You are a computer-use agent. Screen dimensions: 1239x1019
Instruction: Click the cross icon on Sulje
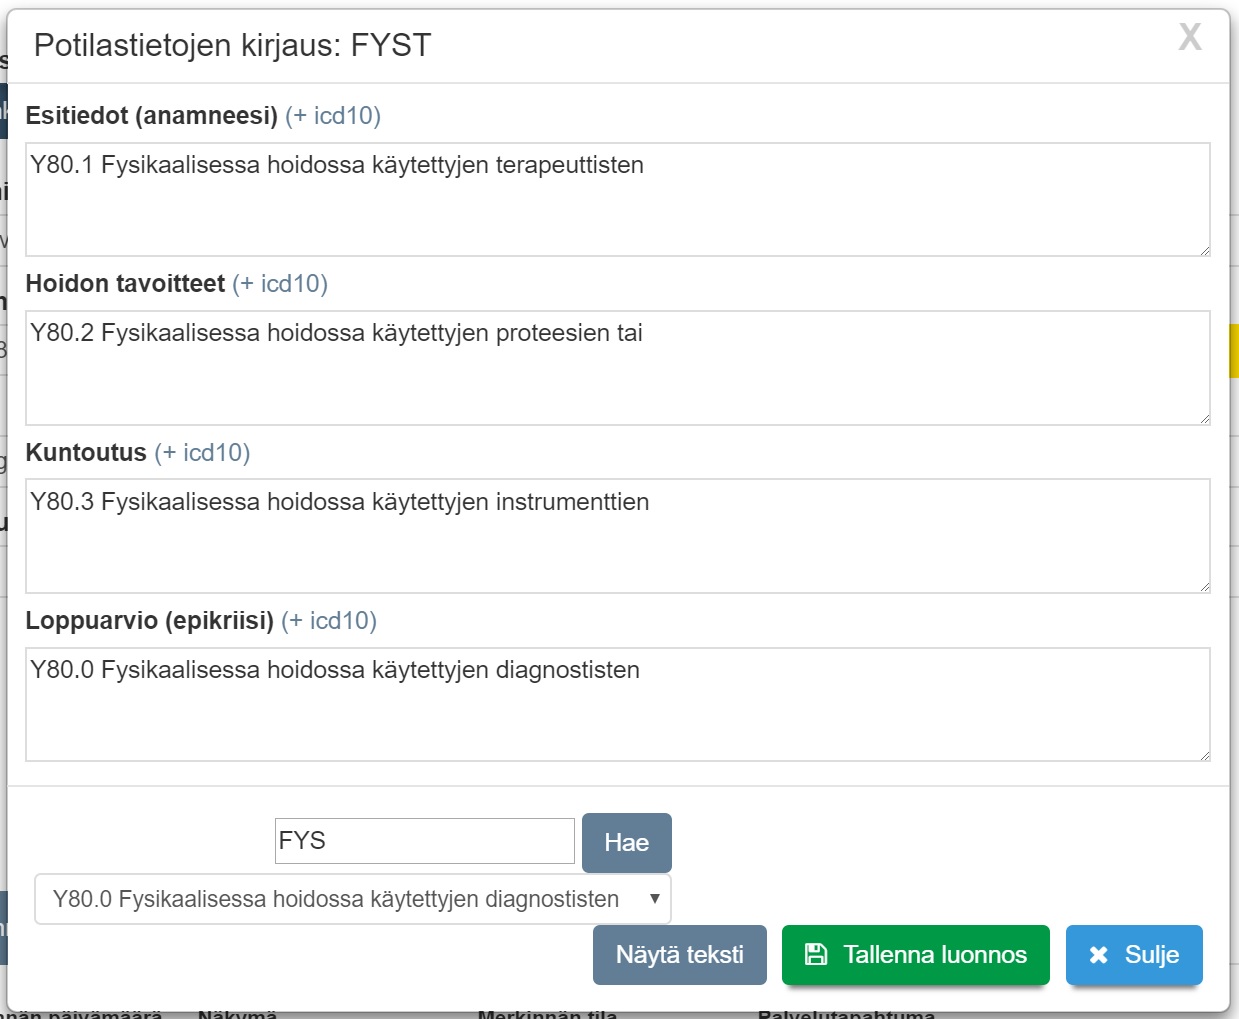click(1098, 955)
